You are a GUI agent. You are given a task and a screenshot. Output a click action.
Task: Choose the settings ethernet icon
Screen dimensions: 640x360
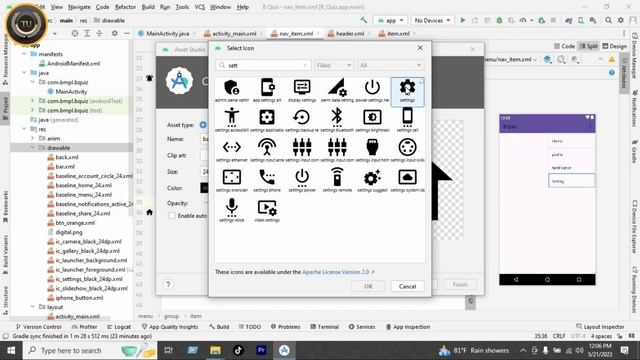231,150
